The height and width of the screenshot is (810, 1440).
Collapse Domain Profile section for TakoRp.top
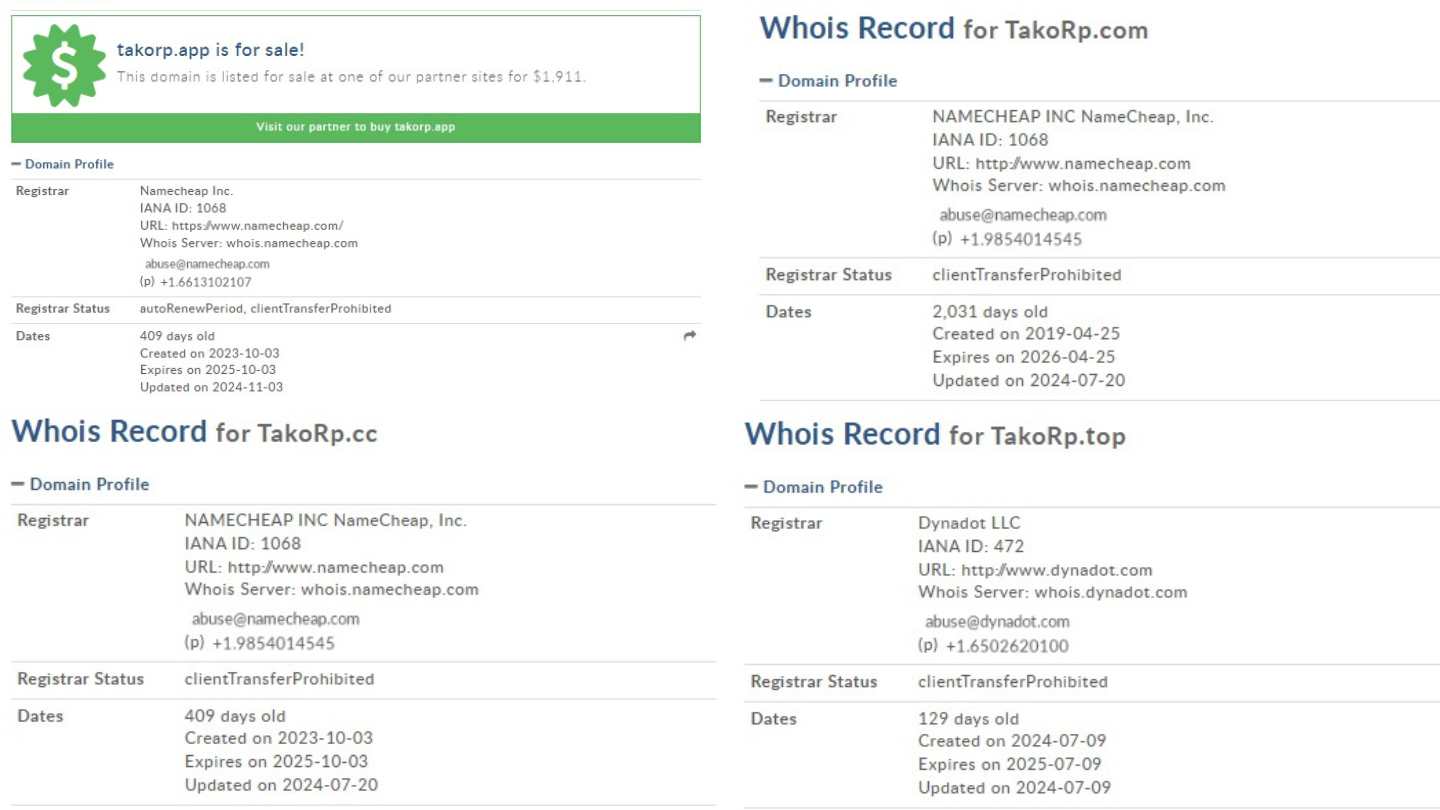[813, 487]
